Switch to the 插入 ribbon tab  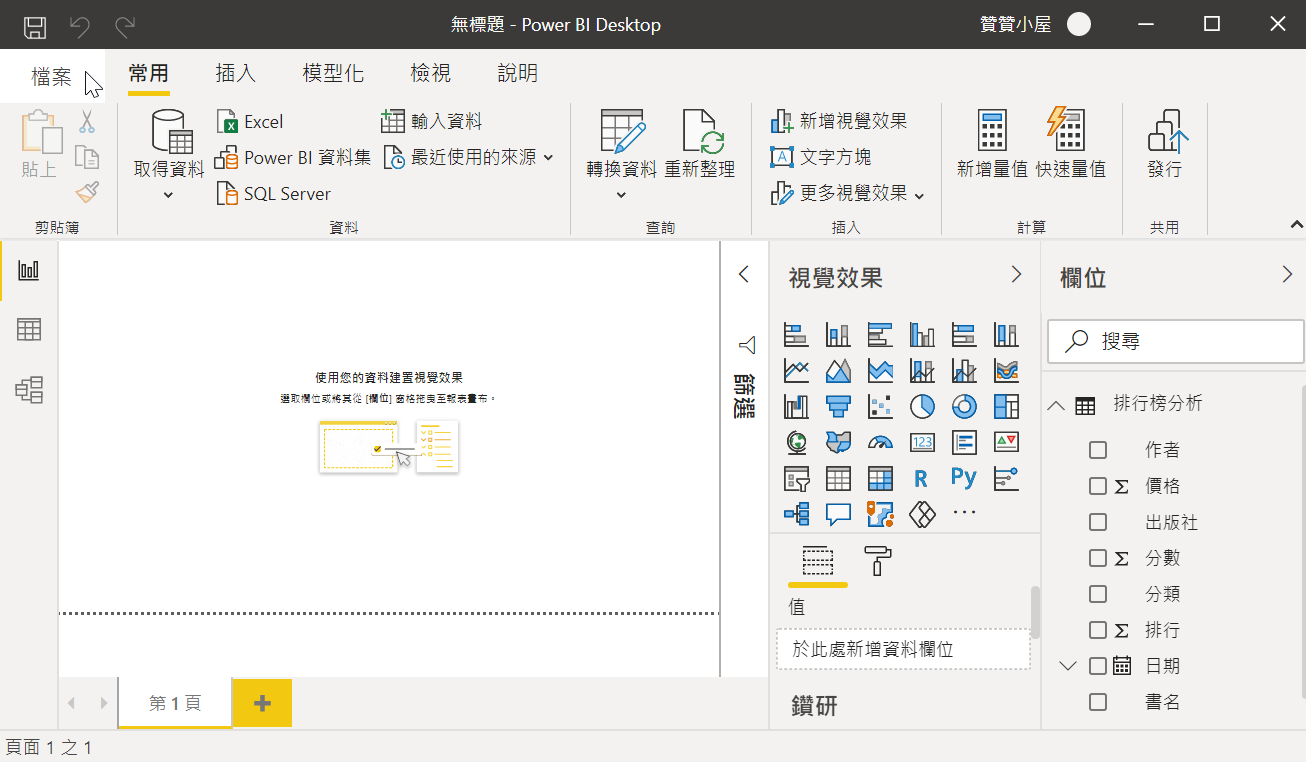236,73
